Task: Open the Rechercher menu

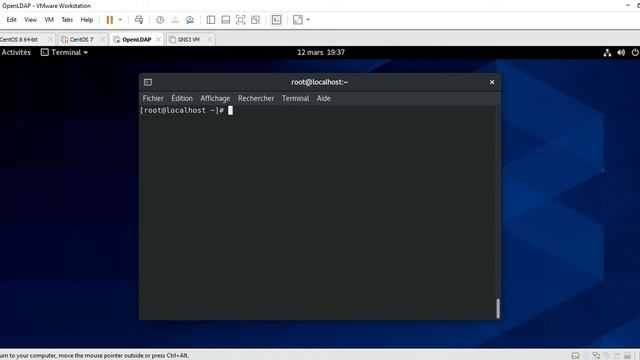Action: point(256,98)
